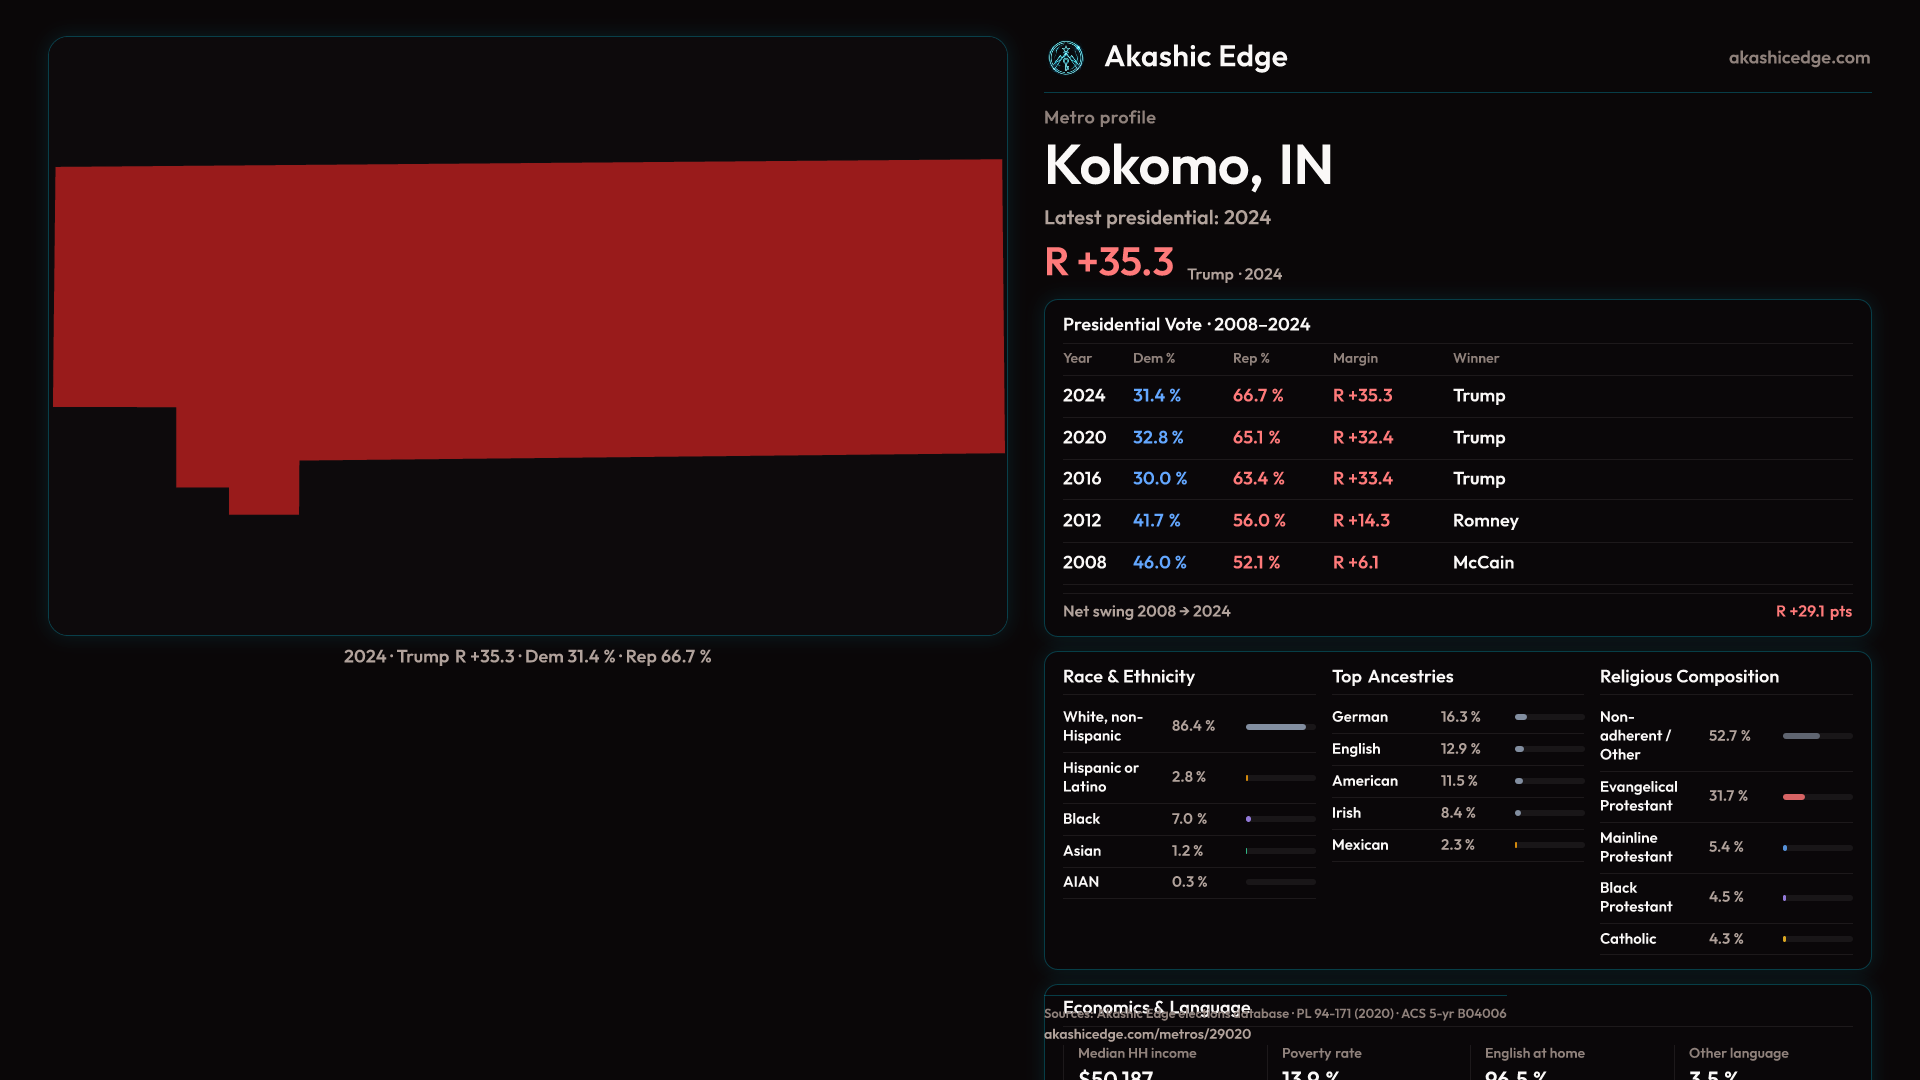This screenshot has height=1080, width=1920.
Task: Click the Kokomo, IN metro title
Action: click(x=1188, y=165)
